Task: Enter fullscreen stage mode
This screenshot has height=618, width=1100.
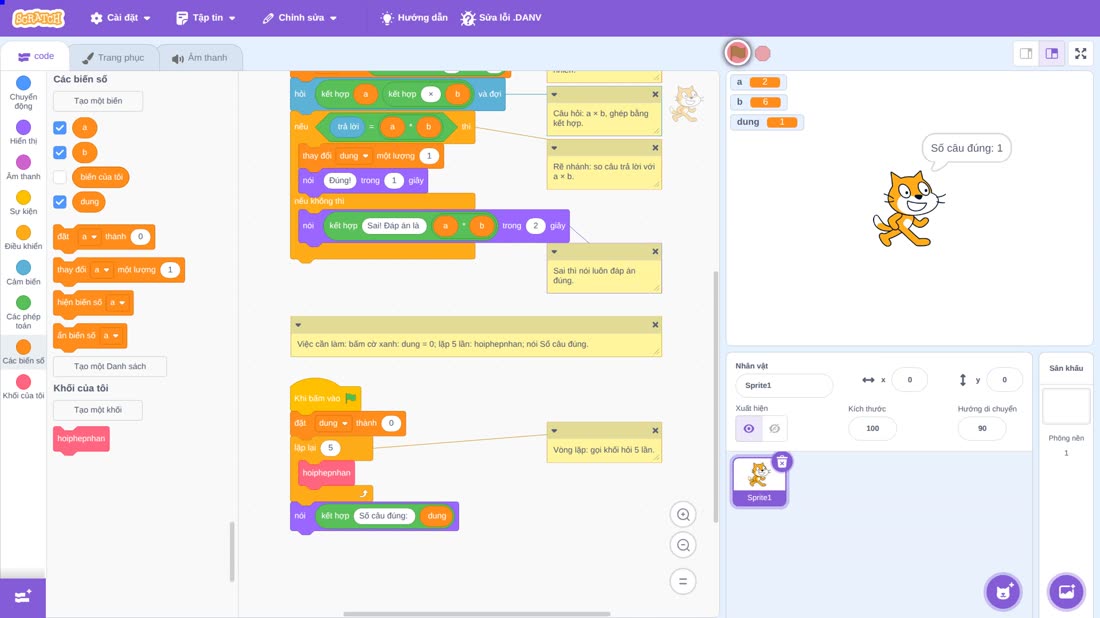Action: point(1080,53)
